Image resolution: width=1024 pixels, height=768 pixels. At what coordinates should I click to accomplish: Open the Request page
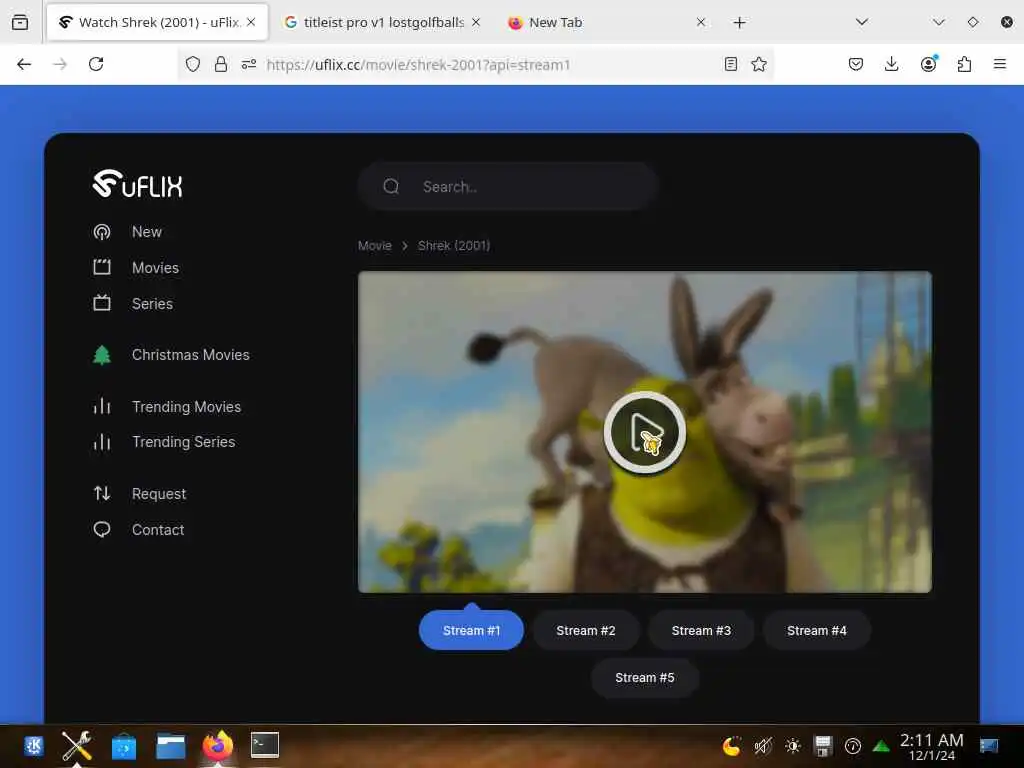pos(159,494)
